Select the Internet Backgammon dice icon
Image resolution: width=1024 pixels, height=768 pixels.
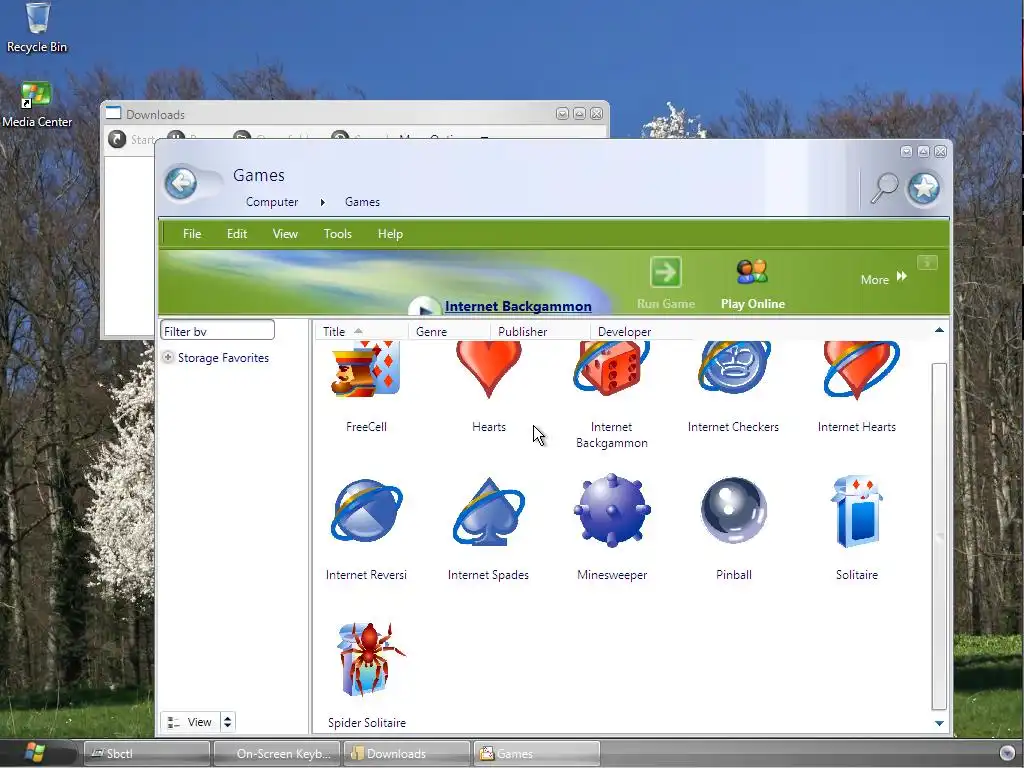tap(611, 369)
